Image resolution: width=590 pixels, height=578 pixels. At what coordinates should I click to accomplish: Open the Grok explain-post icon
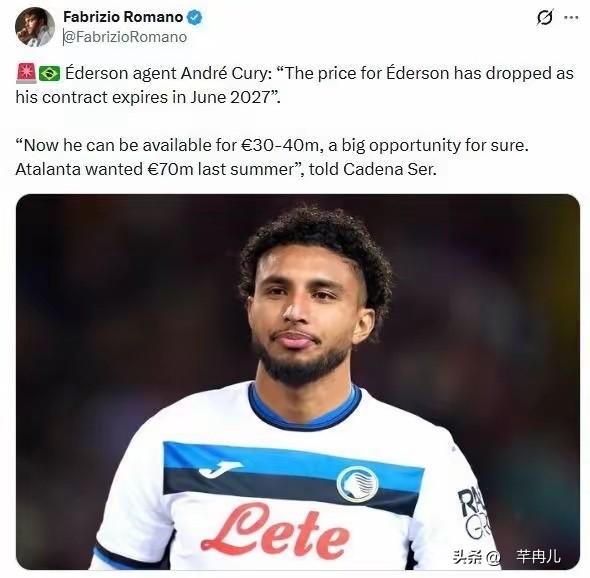click(x=545, y=17)
